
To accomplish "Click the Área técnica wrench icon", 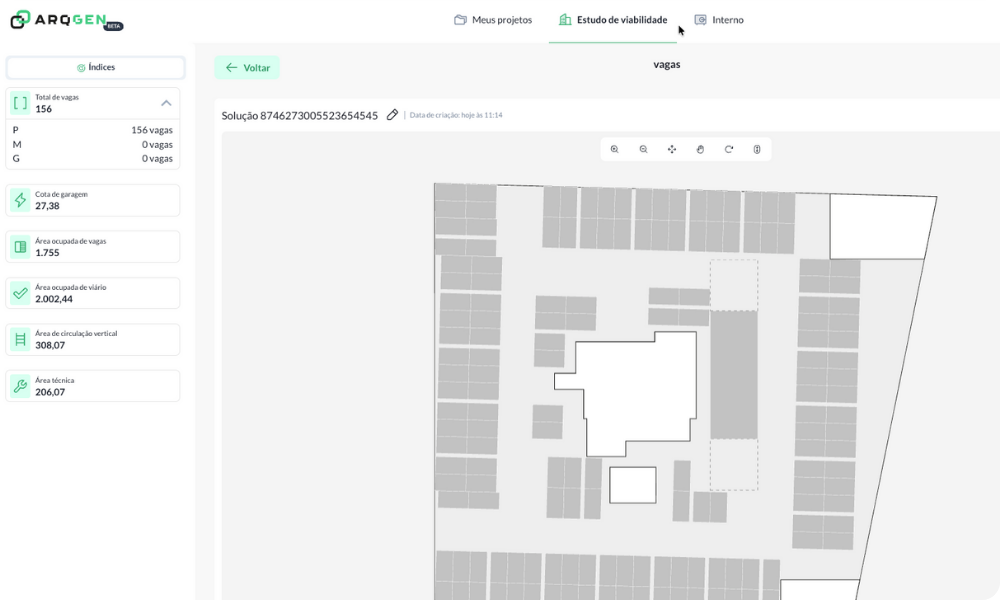I will click(20, 386).
